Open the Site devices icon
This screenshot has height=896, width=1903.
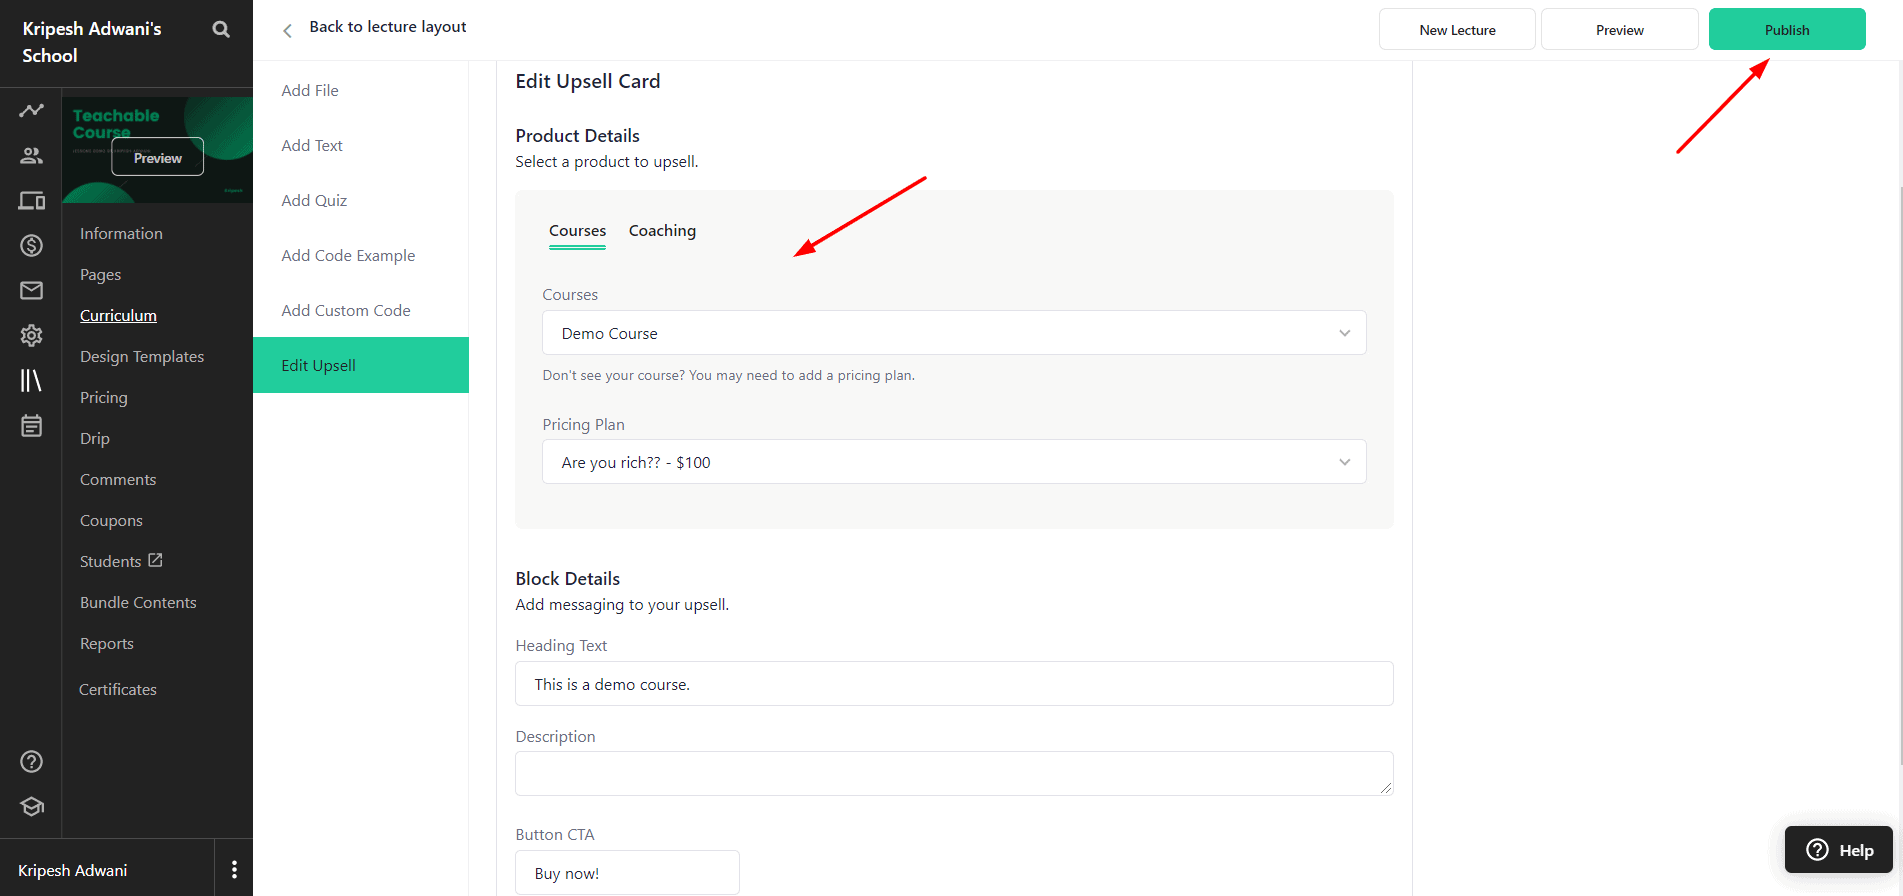click(x=31, y=201)
